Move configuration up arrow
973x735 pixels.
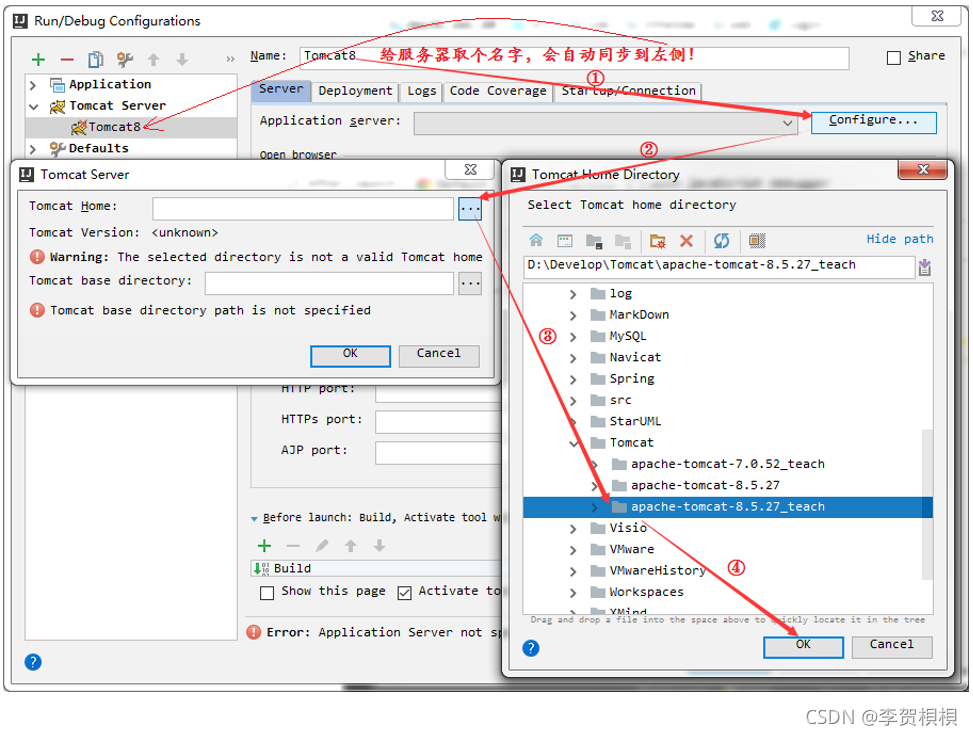[153, 60]
